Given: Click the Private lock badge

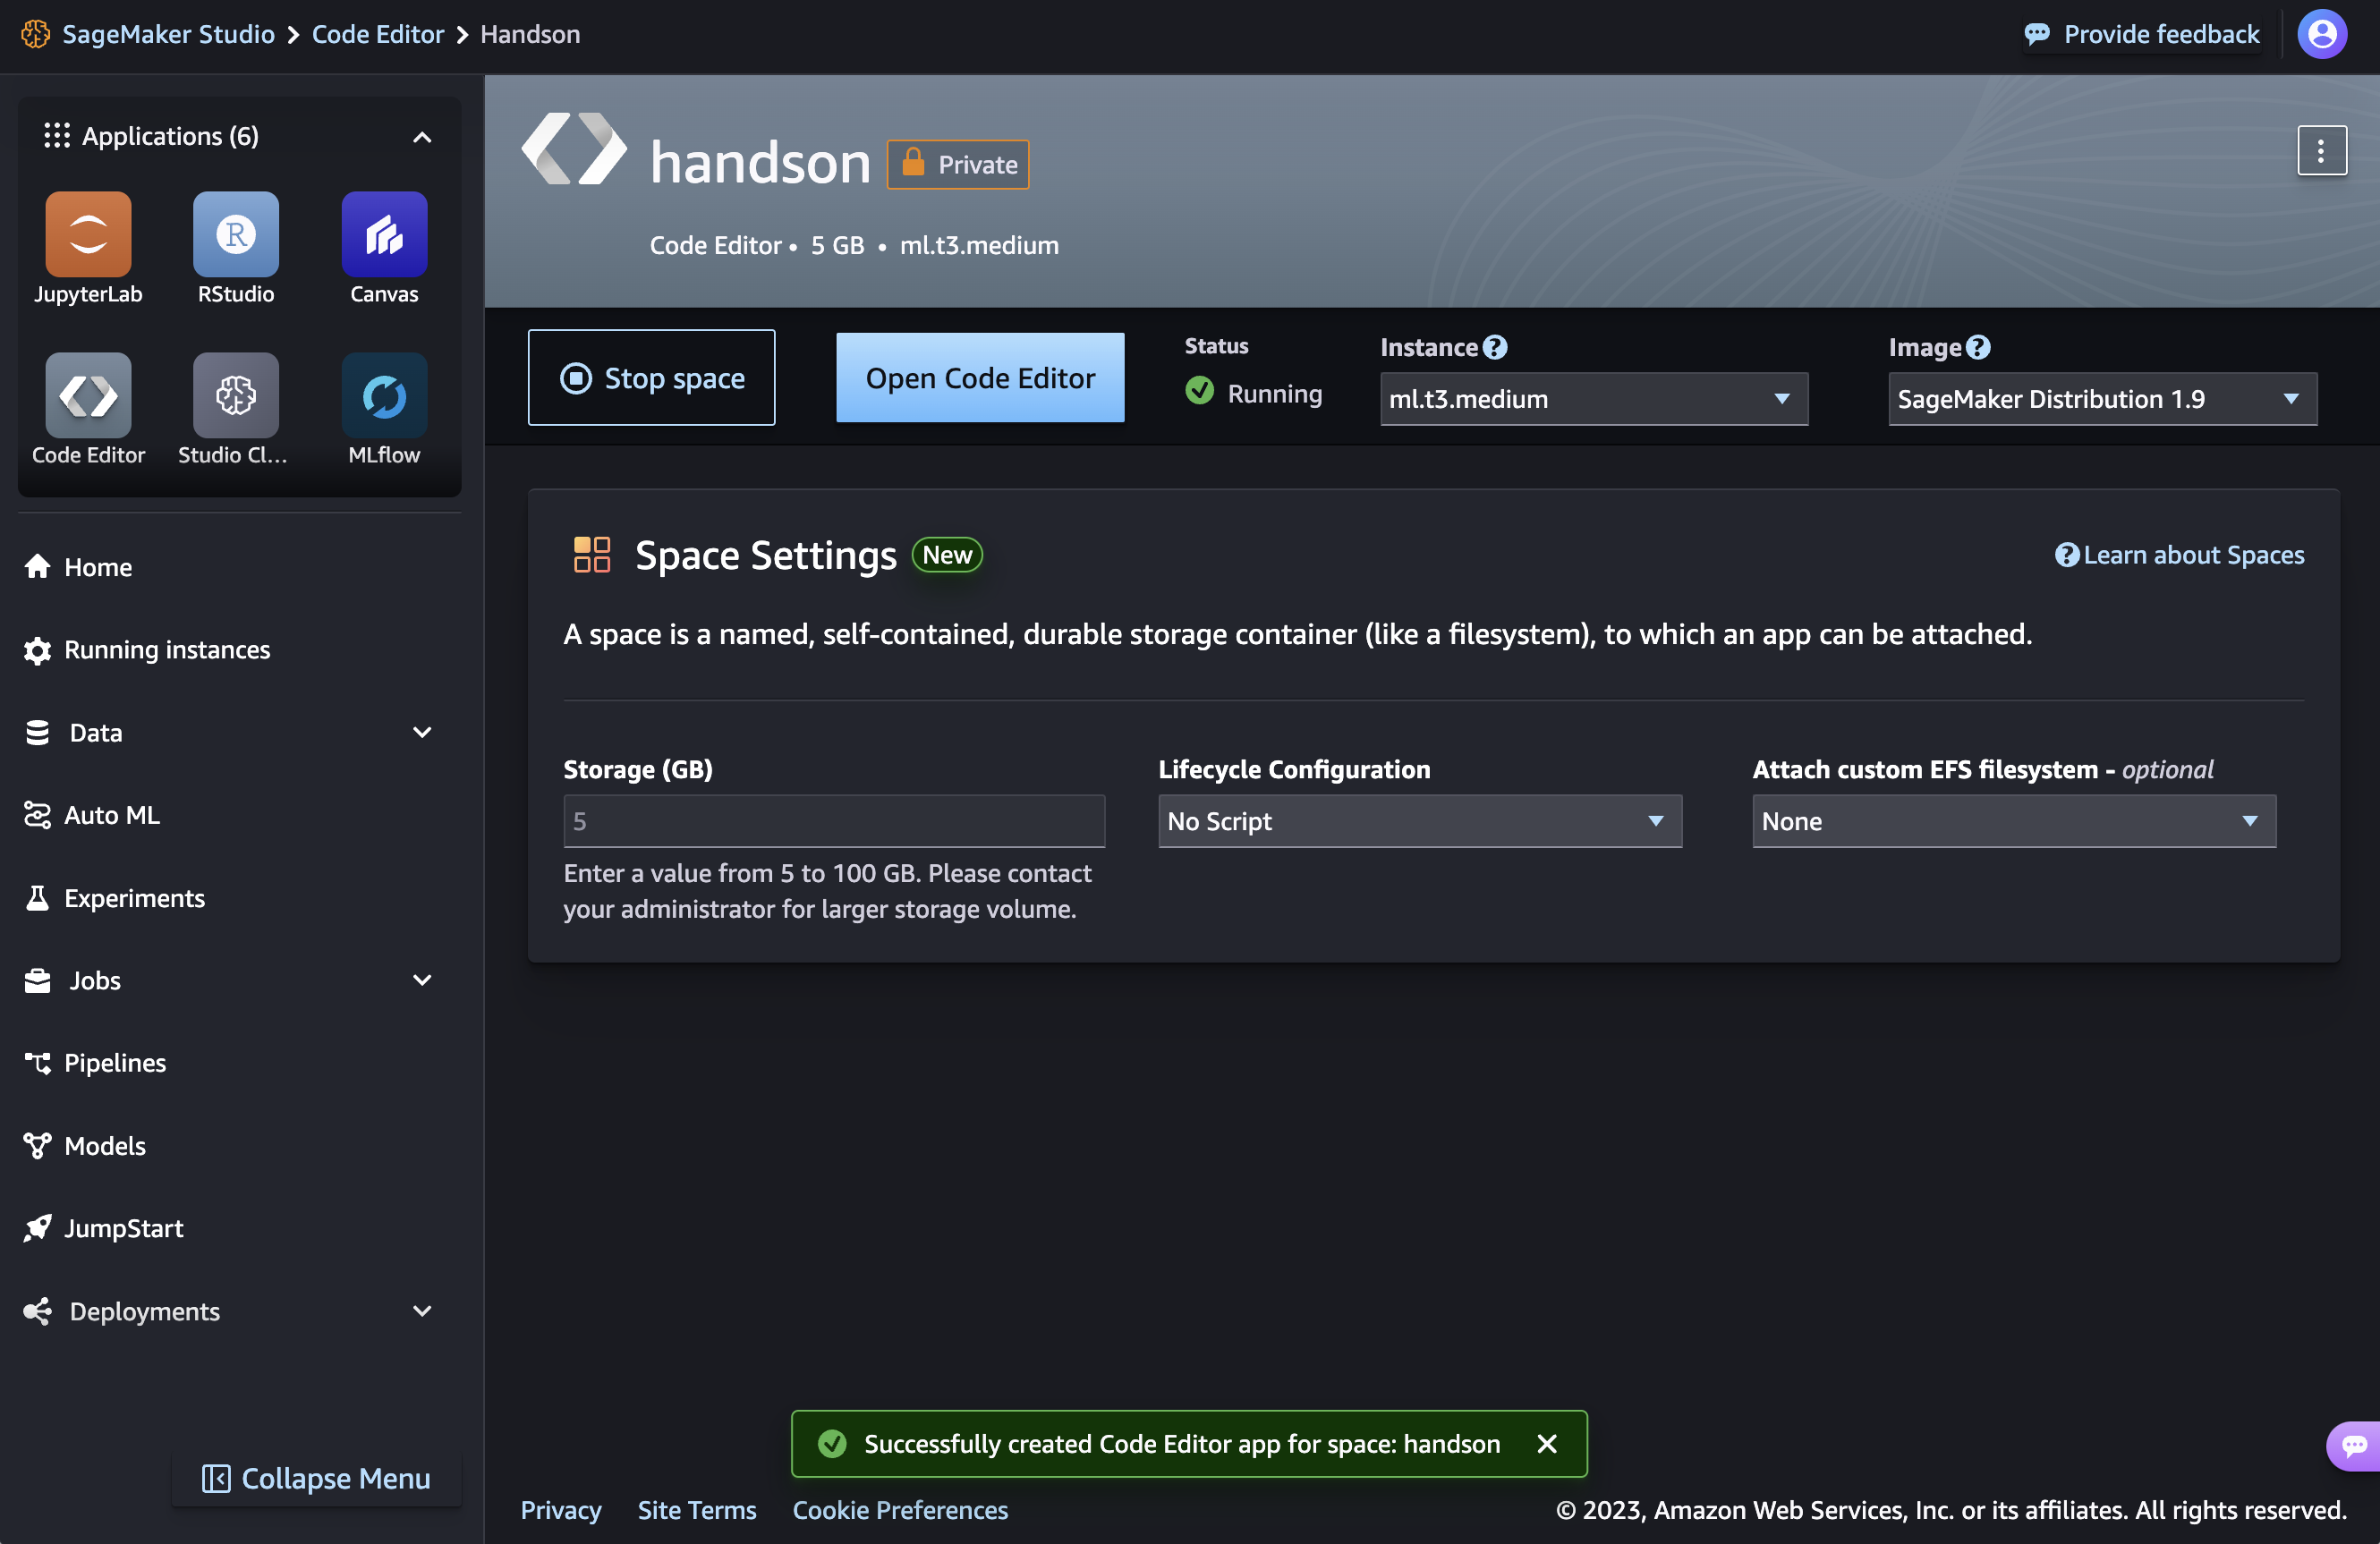Looking at the screenshot, I should coord(958,164).
